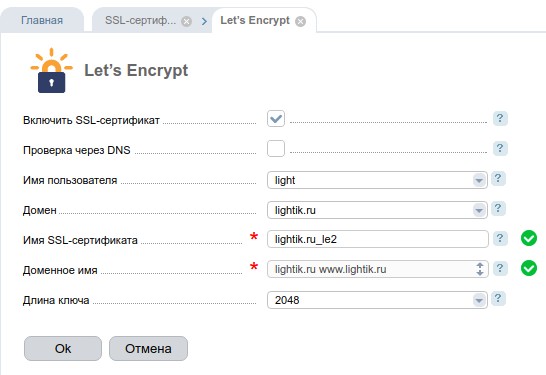Click help icon next to Домен
The height and width of the screenshot is (375, 546).
pyautogui.click(x=498, y=209)
